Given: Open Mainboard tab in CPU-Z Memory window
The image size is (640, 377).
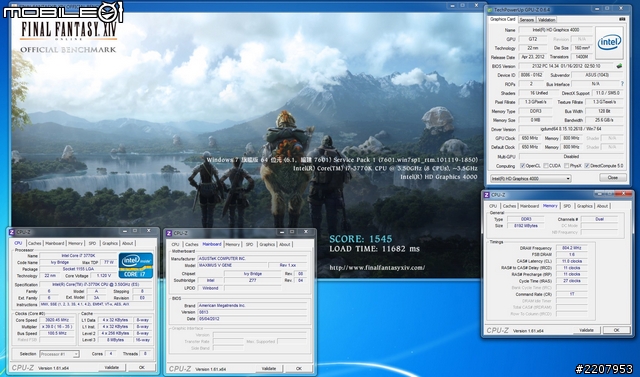Looking at the screenshot, I should coord(529,206).
